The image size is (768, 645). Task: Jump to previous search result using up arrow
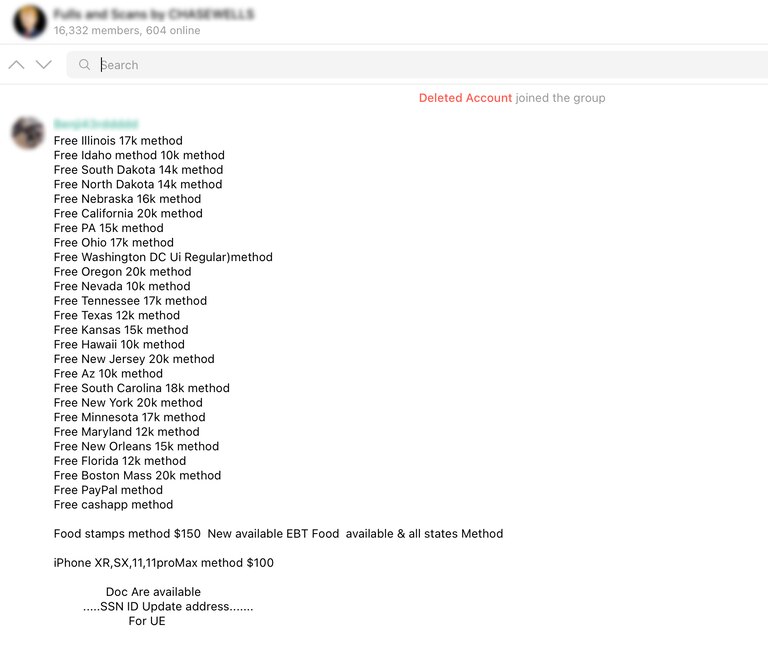(x=16, y=65)
